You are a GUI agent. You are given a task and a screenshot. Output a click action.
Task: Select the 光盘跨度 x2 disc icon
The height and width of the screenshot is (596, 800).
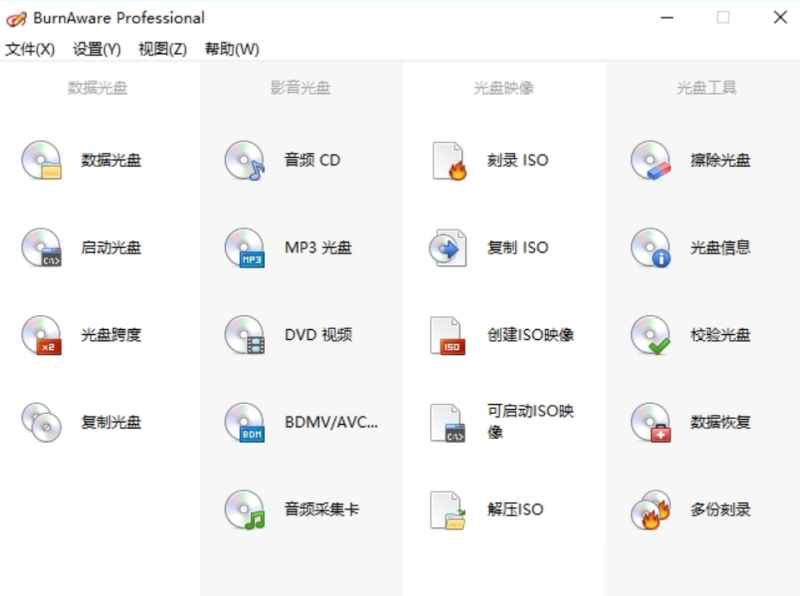point(41,335)
